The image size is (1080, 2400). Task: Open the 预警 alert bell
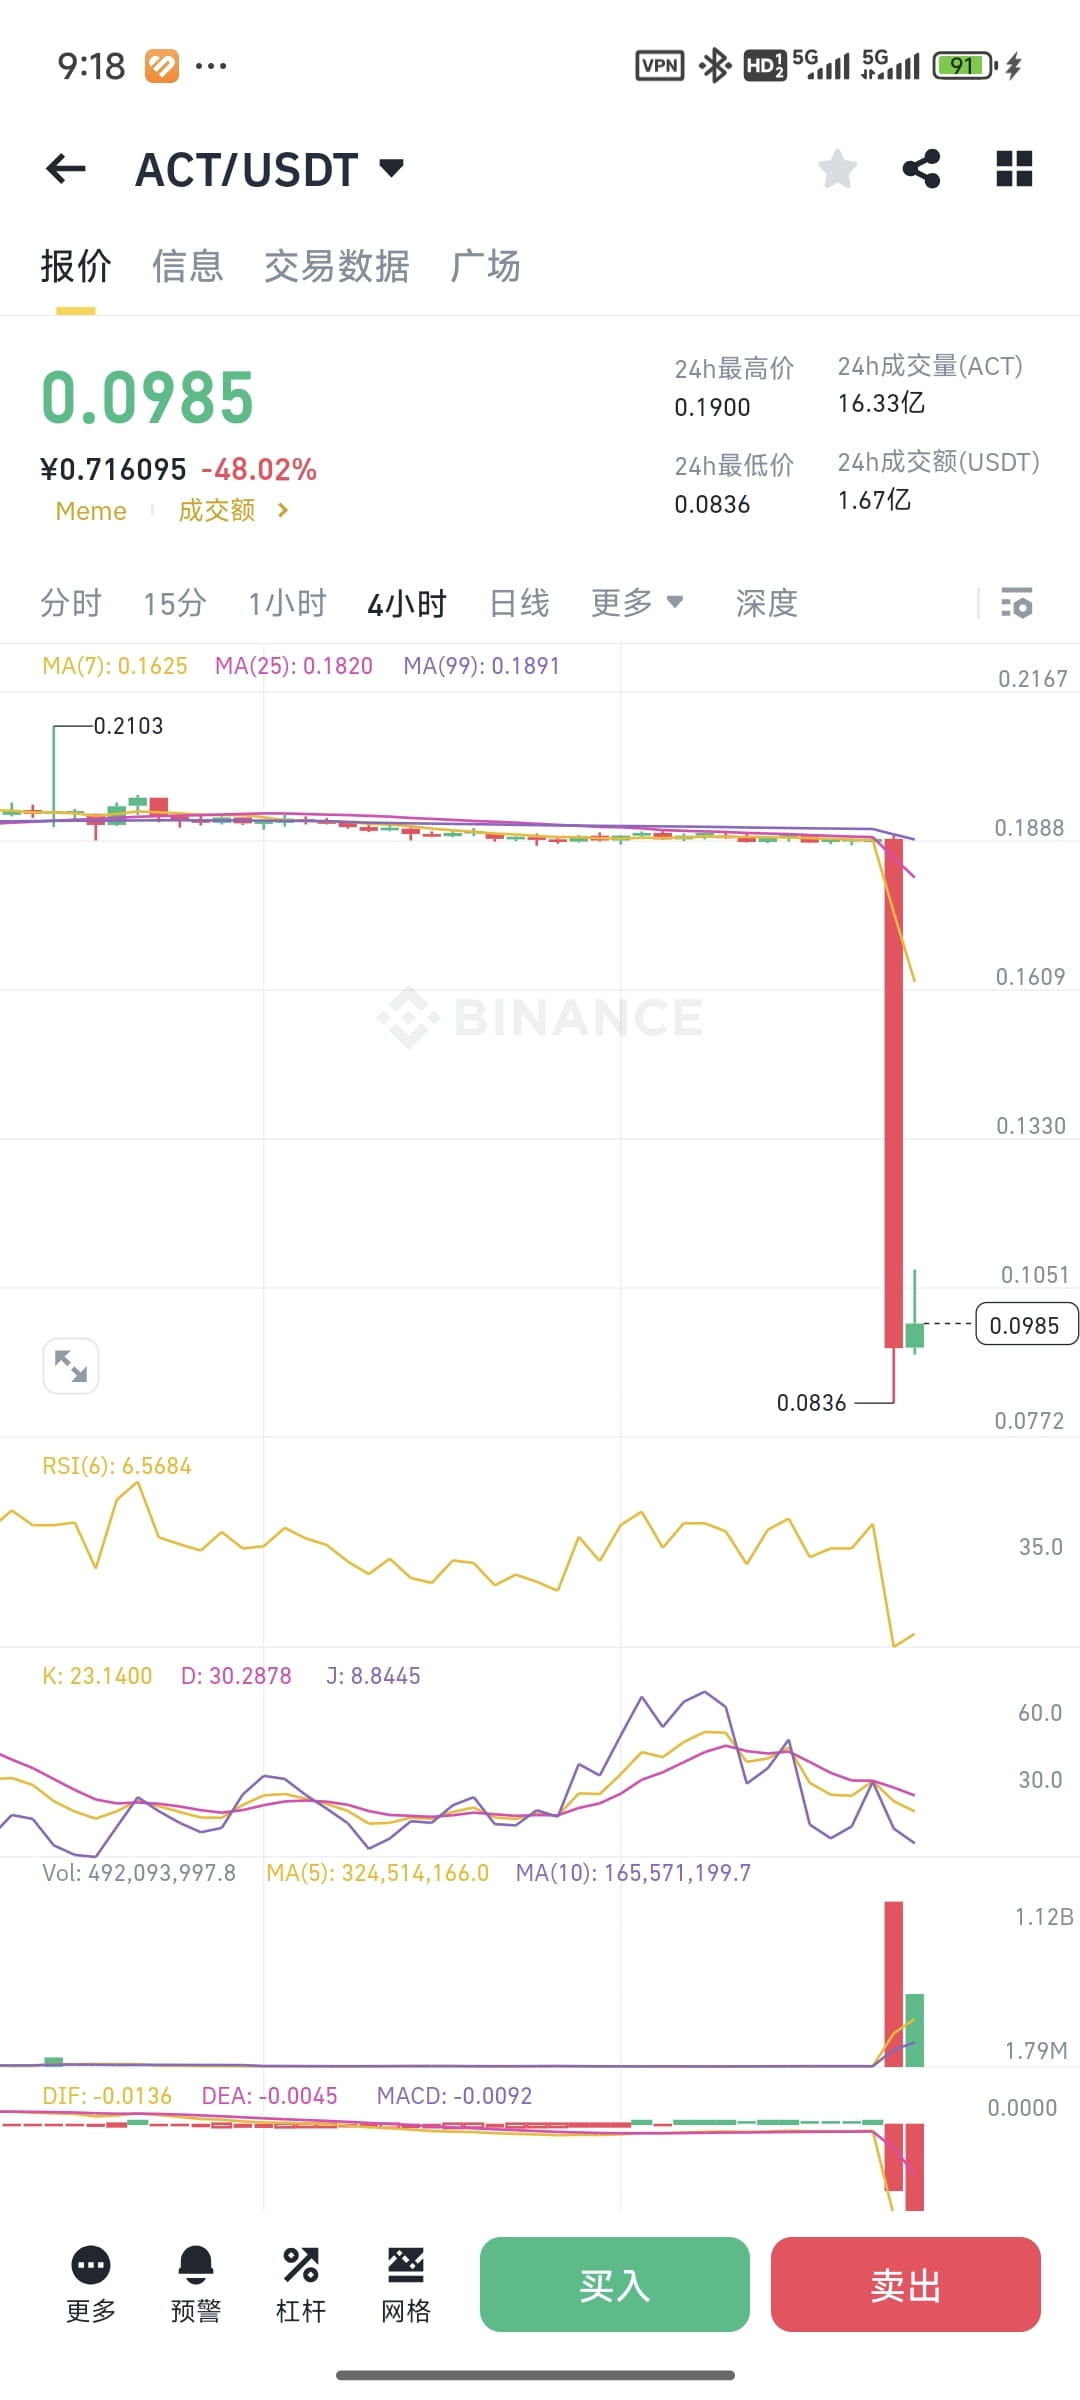coord(196,2265)
